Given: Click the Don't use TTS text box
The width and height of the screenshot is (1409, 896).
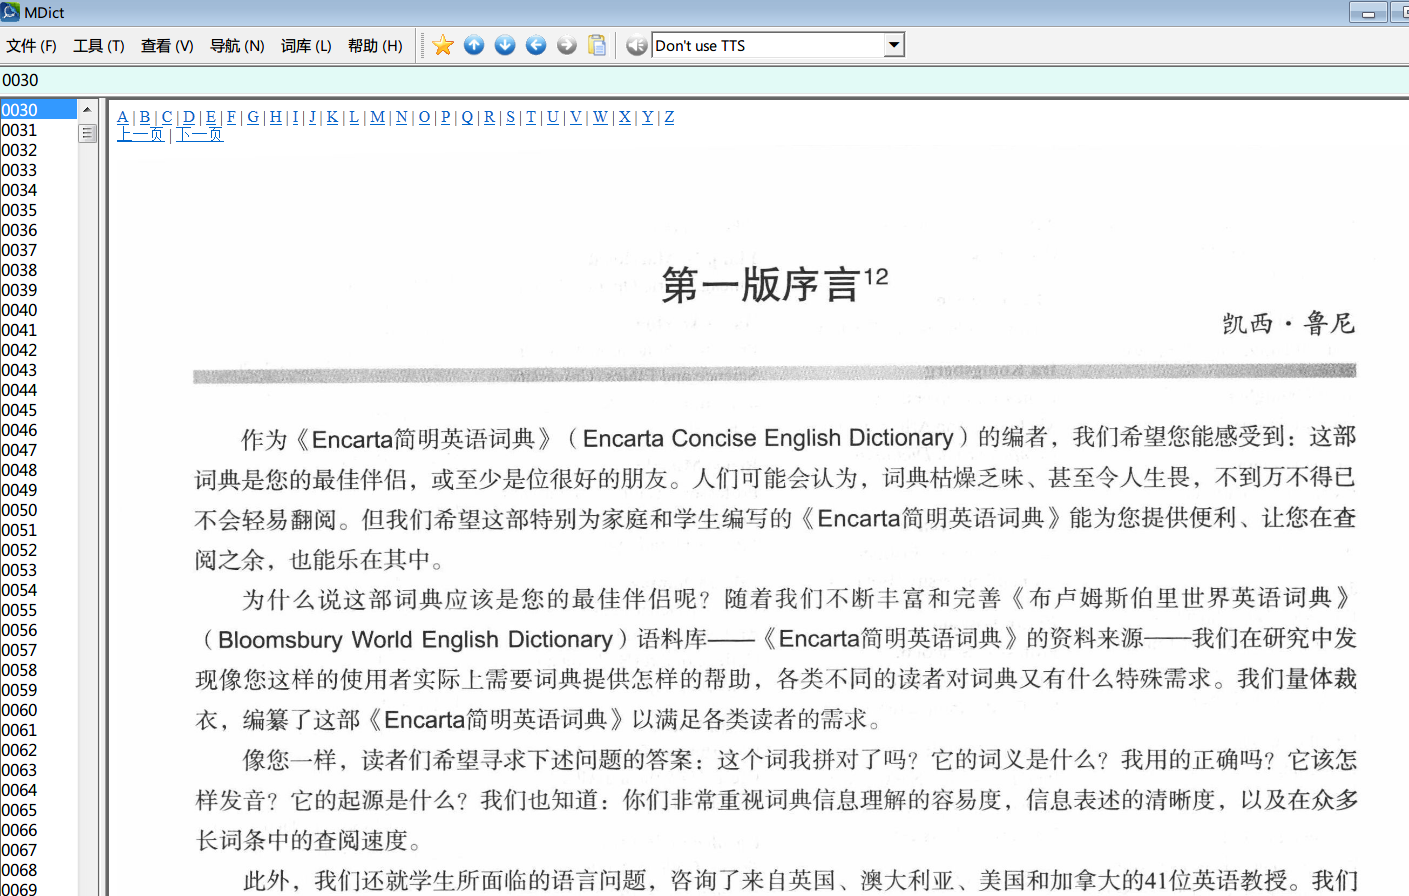Looking at the screenshot, I should tap(768, 45).
